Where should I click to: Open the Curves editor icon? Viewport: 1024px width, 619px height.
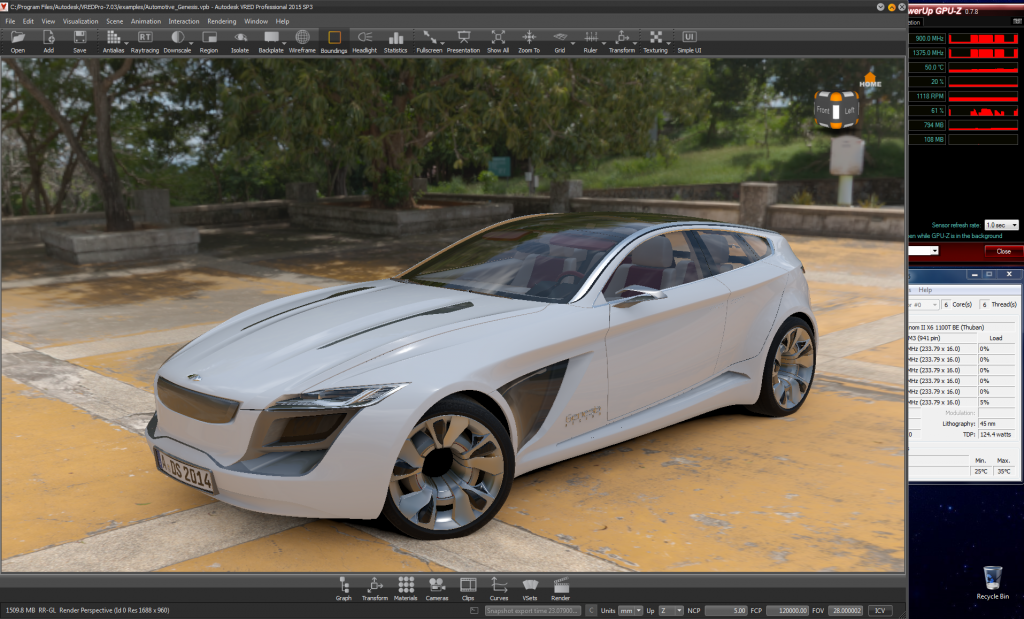coord(499,587)
